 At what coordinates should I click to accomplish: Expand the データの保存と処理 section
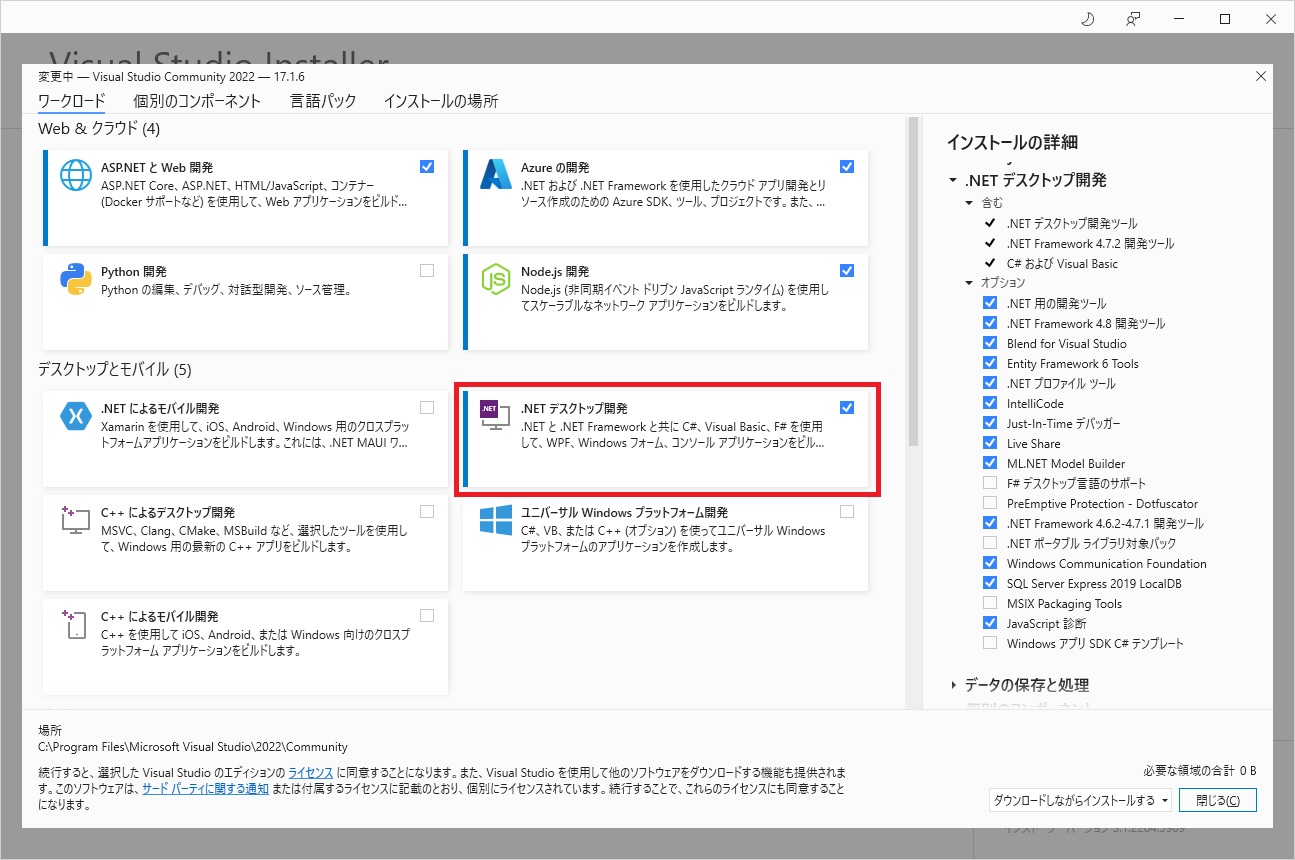[x=953, y=685]
